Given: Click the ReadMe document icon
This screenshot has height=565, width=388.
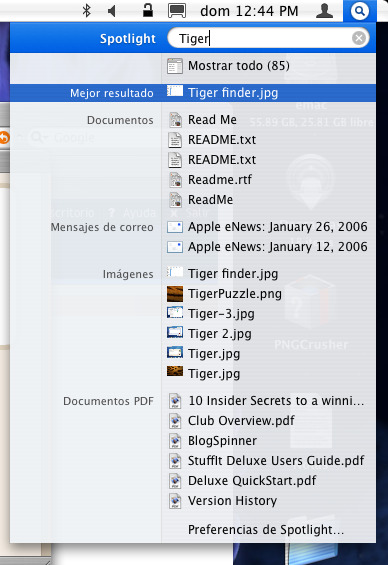Looking at the screenshot, I should click(x=175, y=200).
